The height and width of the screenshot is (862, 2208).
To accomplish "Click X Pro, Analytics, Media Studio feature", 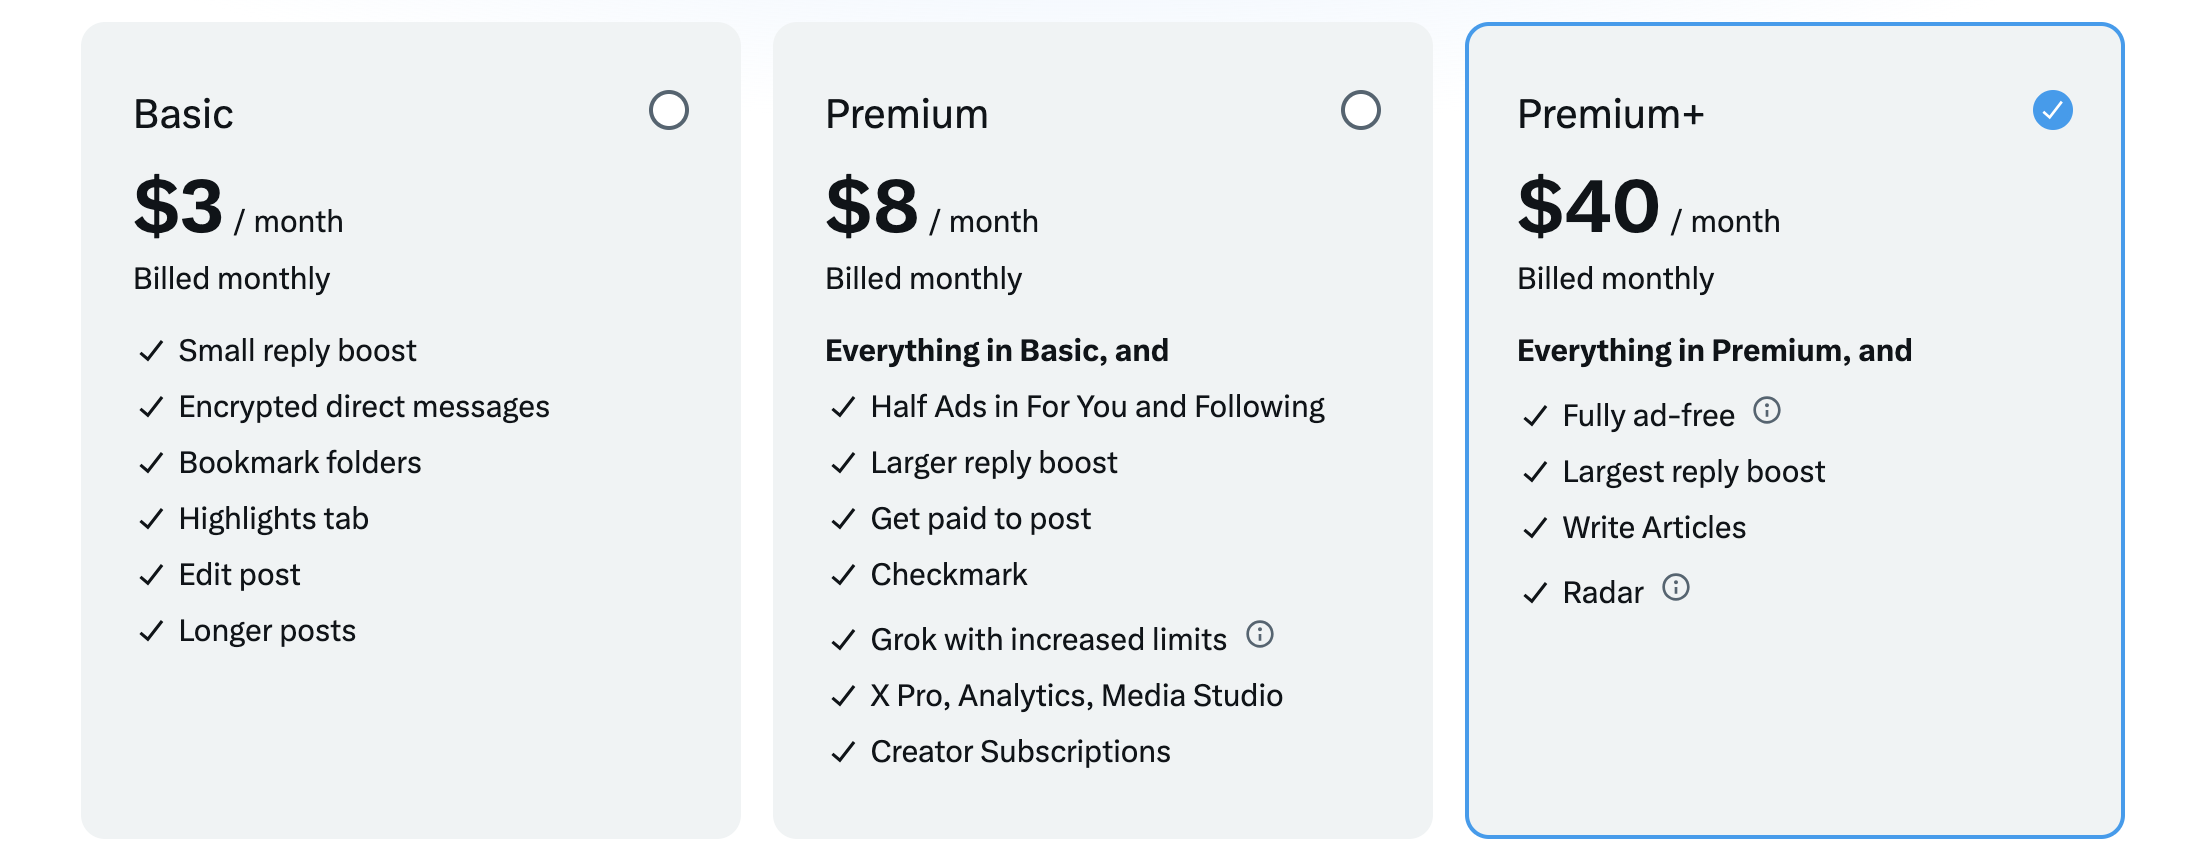I will click(x=1076, y=696).
